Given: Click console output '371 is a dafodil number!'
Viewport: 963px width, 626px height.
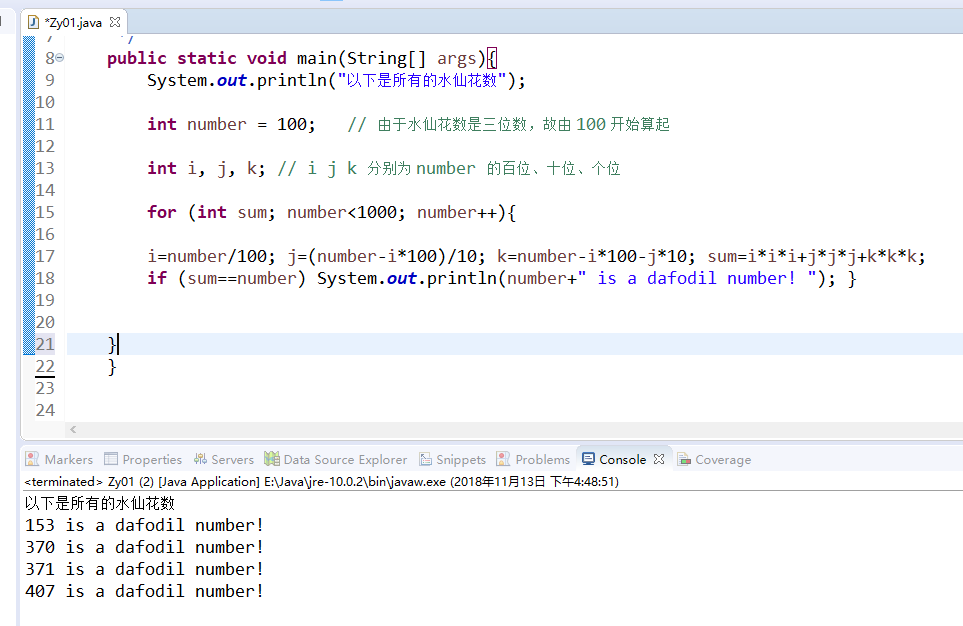Looking at the screenshot, I should click(144, 569).
